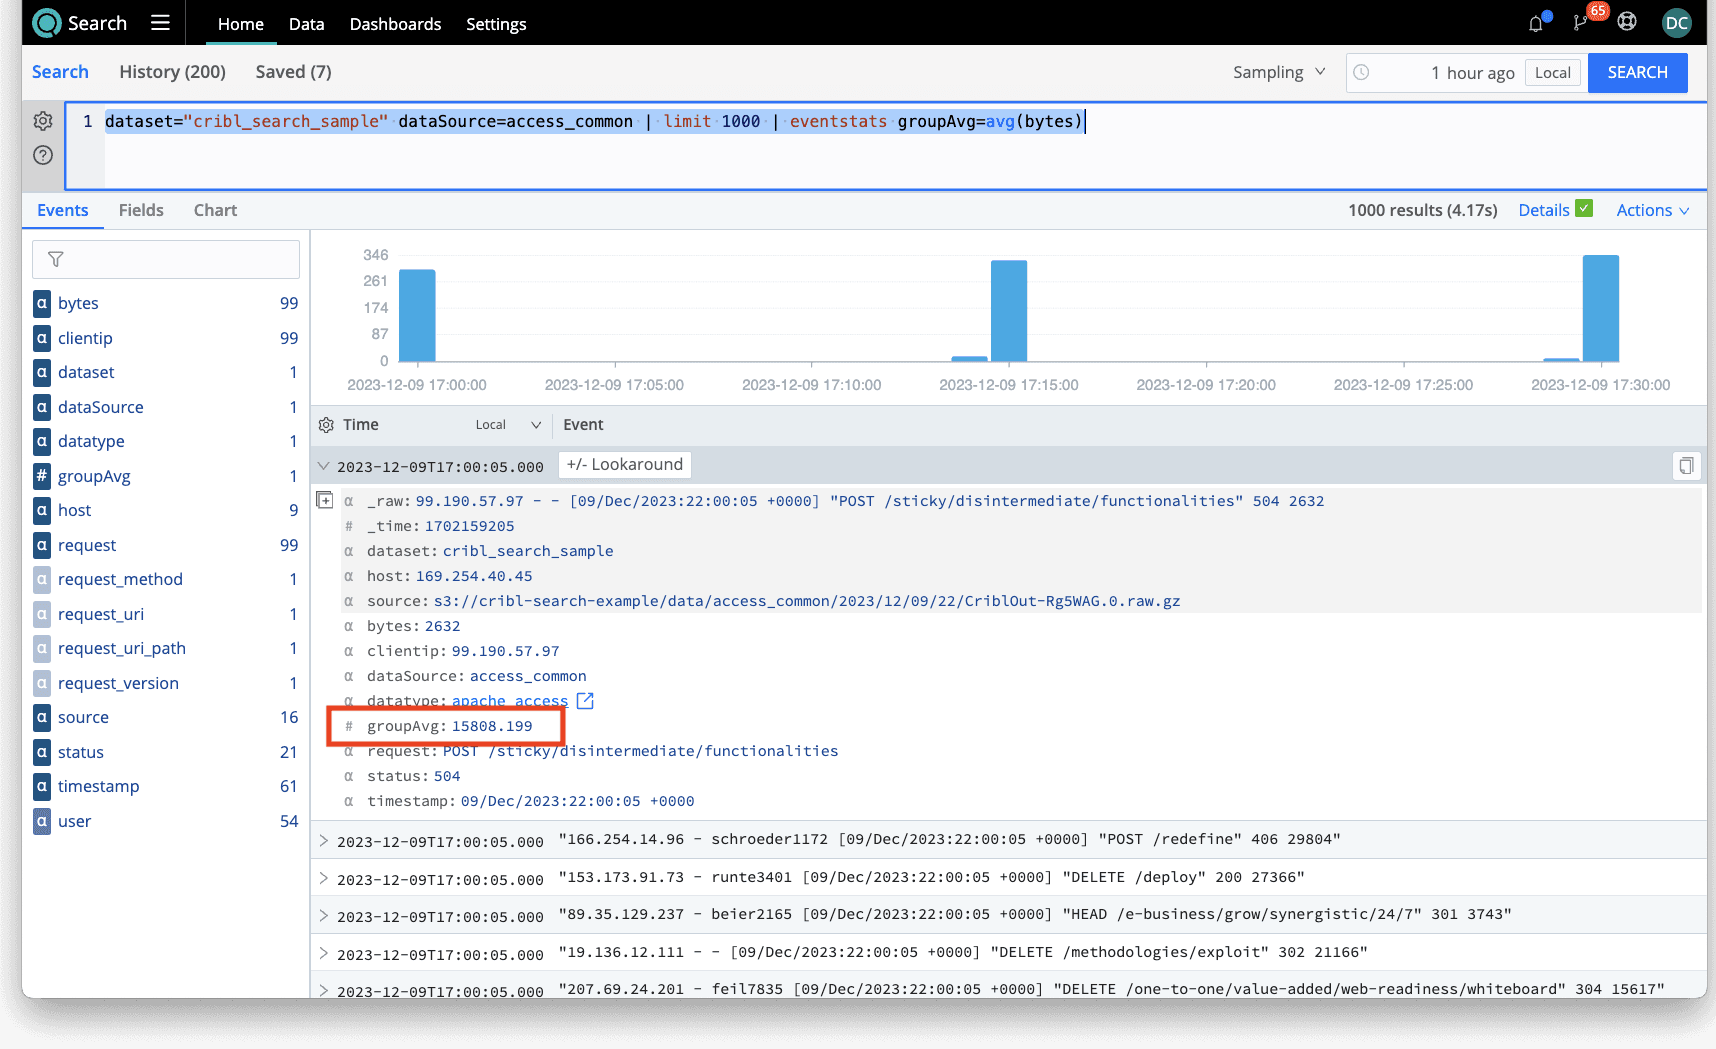1716x1049 pixels.
Task: Click the time range clock icon
Action: 1361,72
